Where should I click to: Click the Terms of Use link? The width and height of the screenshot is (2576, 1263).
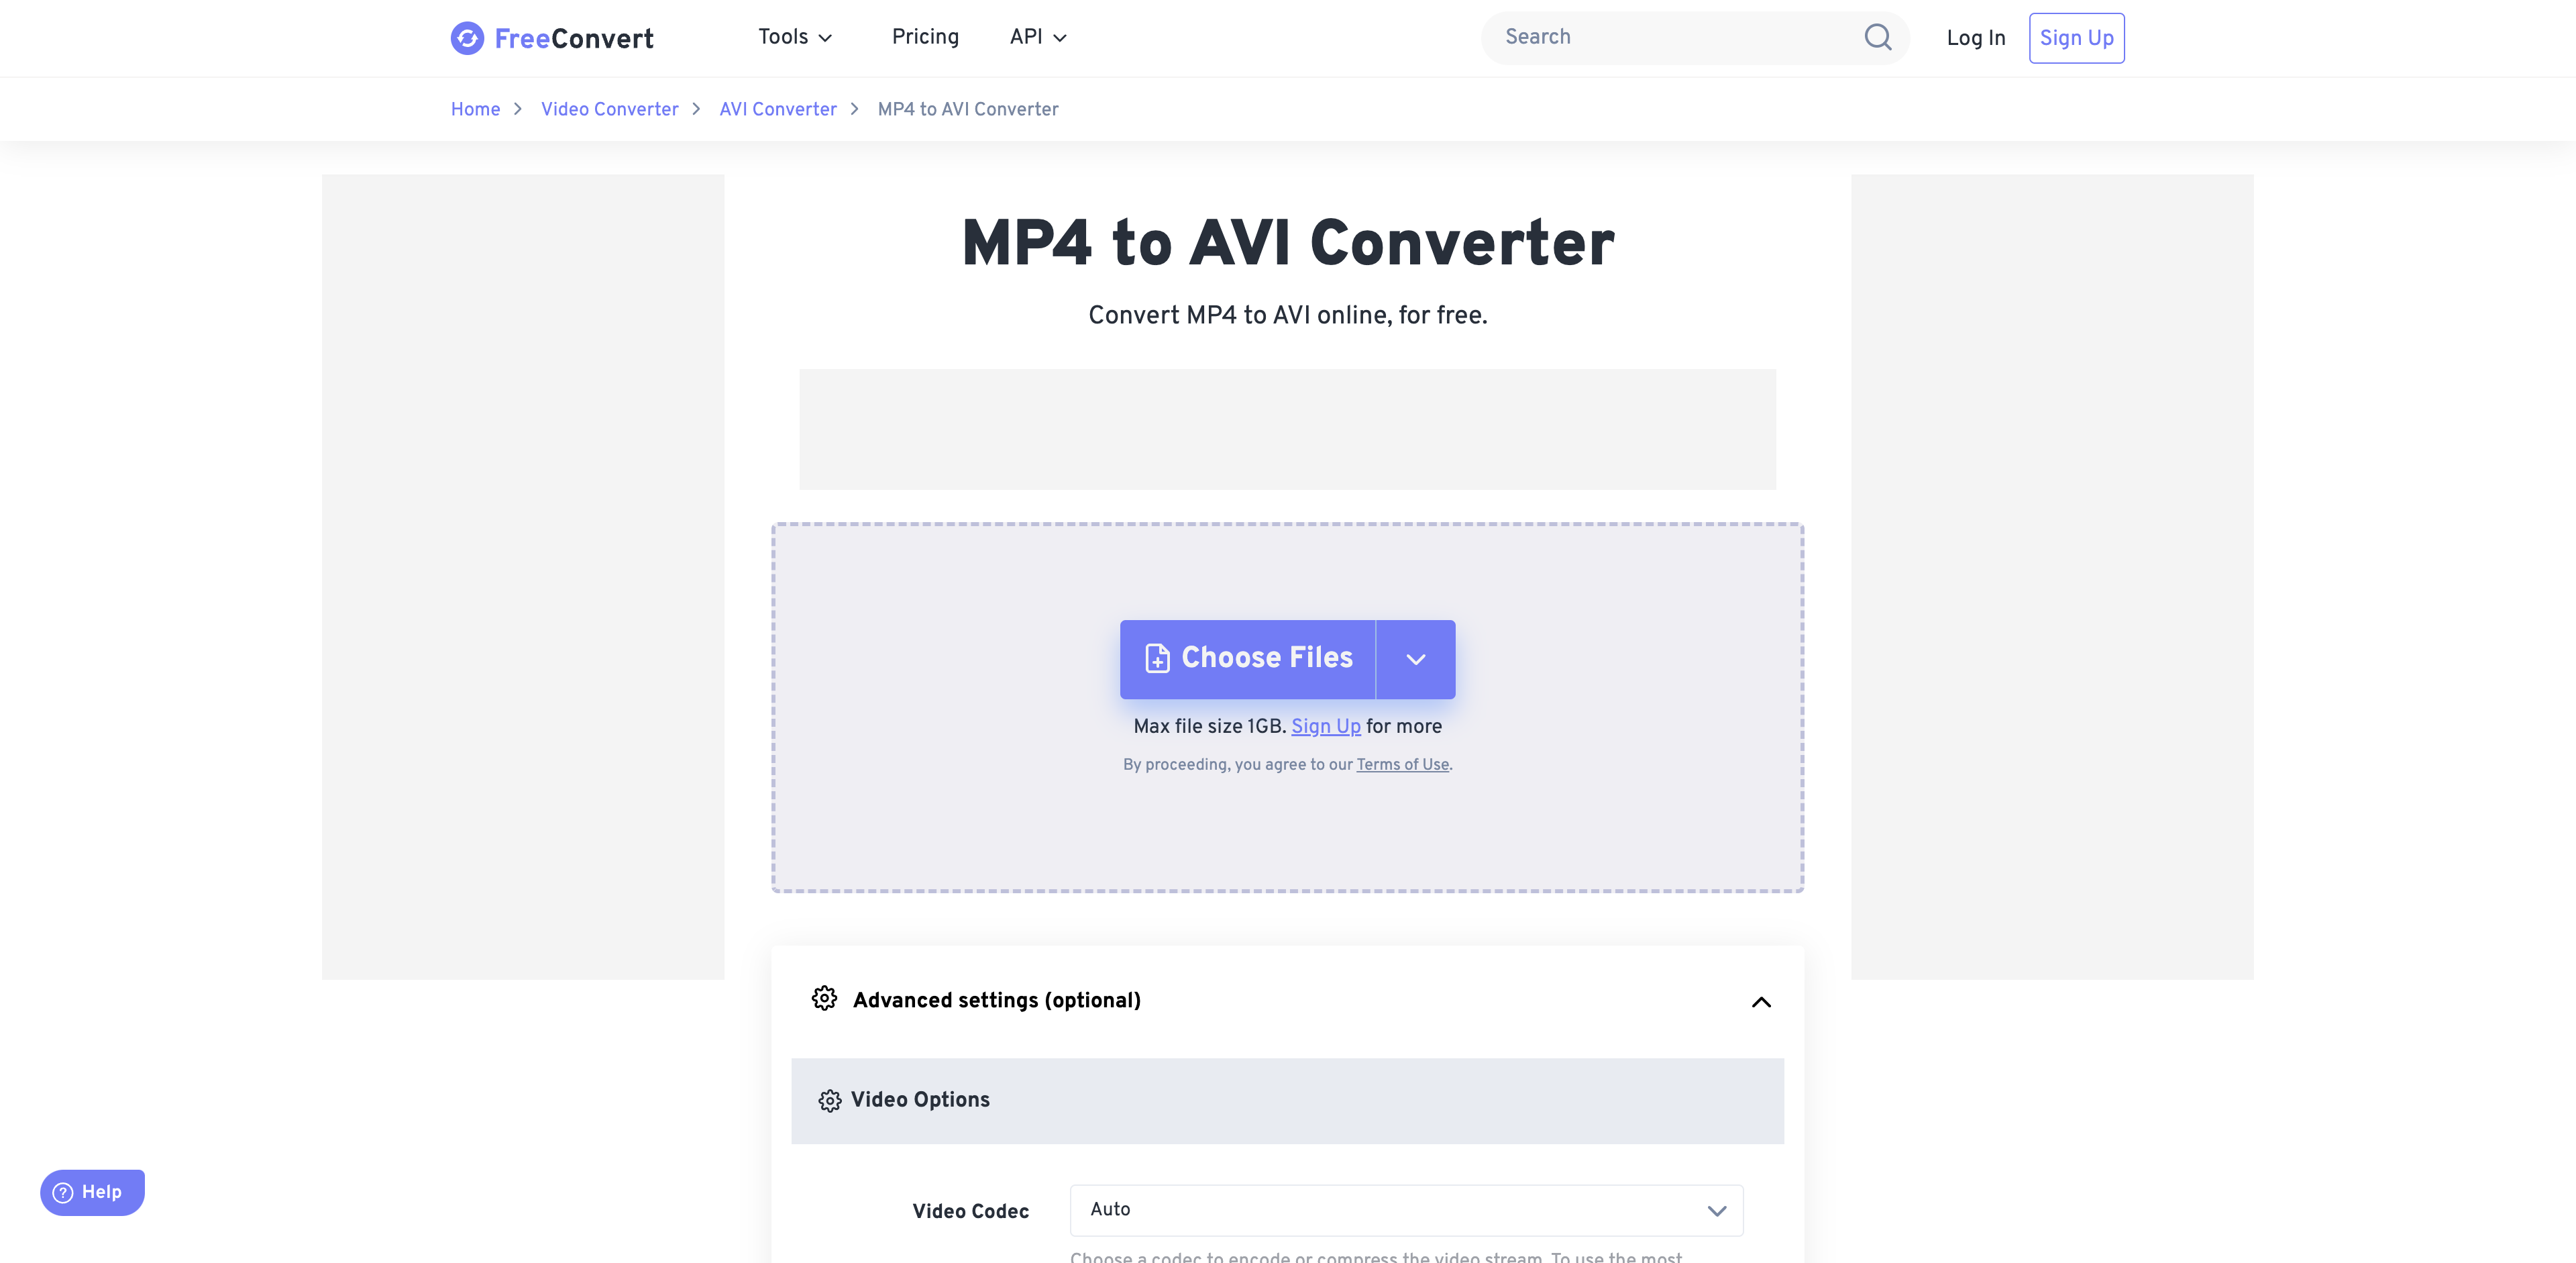tap(1401, 763)
